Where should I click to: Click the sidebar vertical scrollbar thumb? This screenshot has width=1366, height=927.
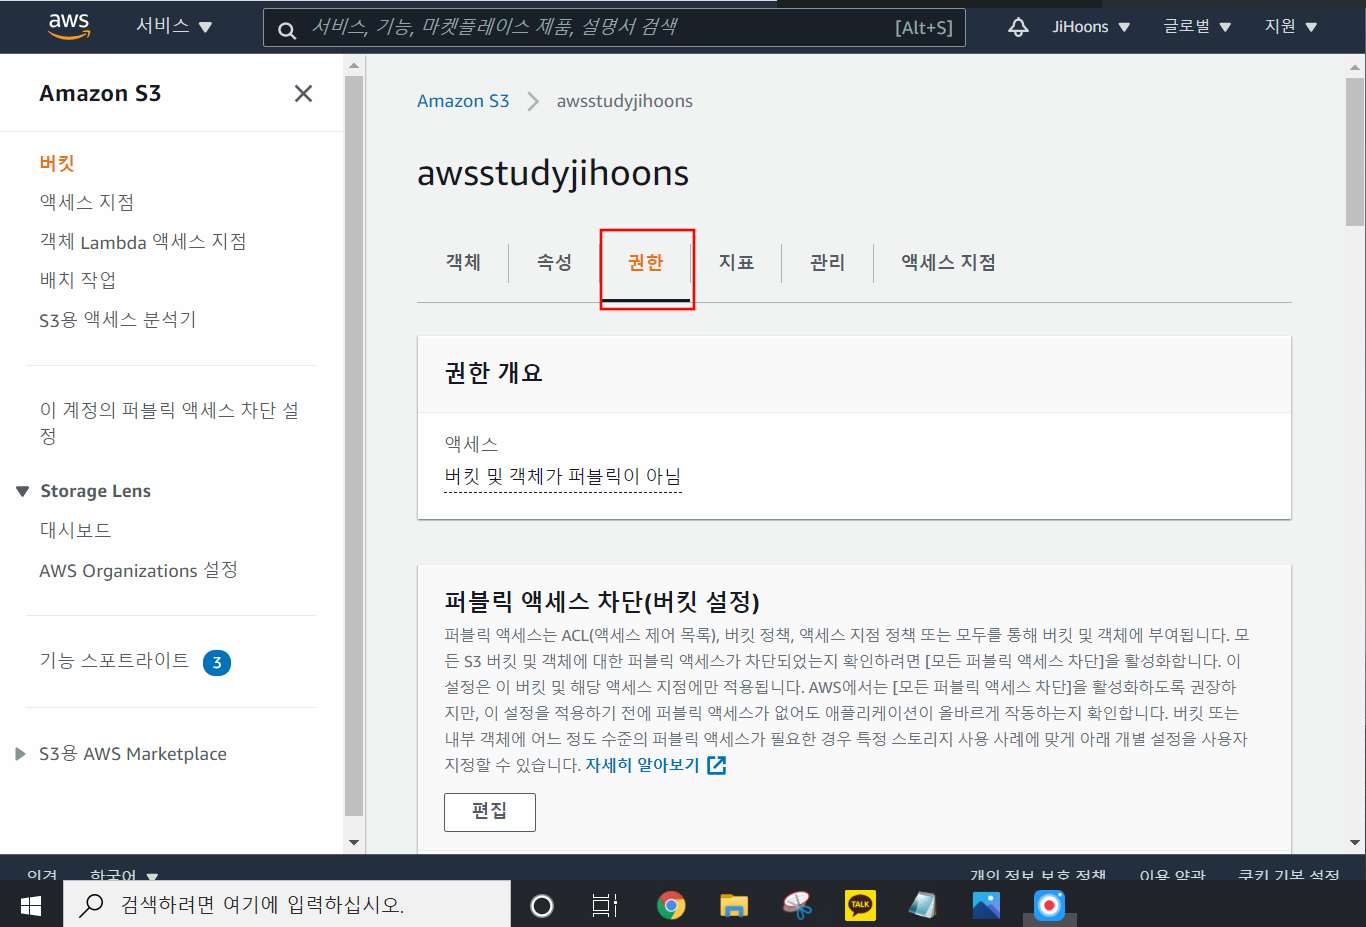pyautogui.click(x=354, y=446)
